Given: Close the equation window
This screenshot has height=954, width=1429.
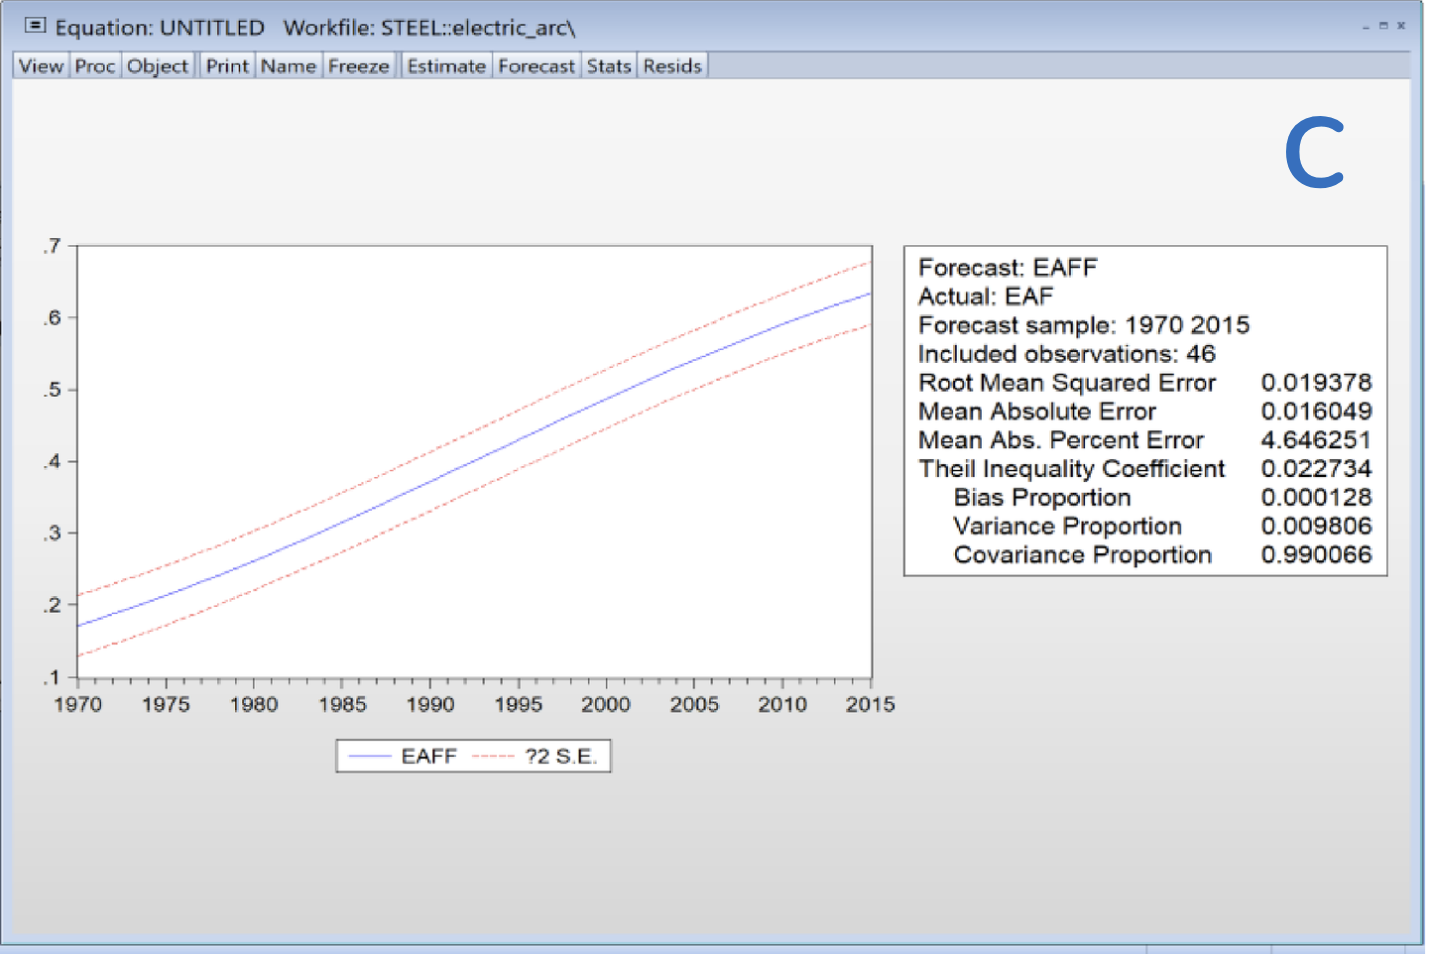Looking at the screenshot, I should (x=1401, y=26).
